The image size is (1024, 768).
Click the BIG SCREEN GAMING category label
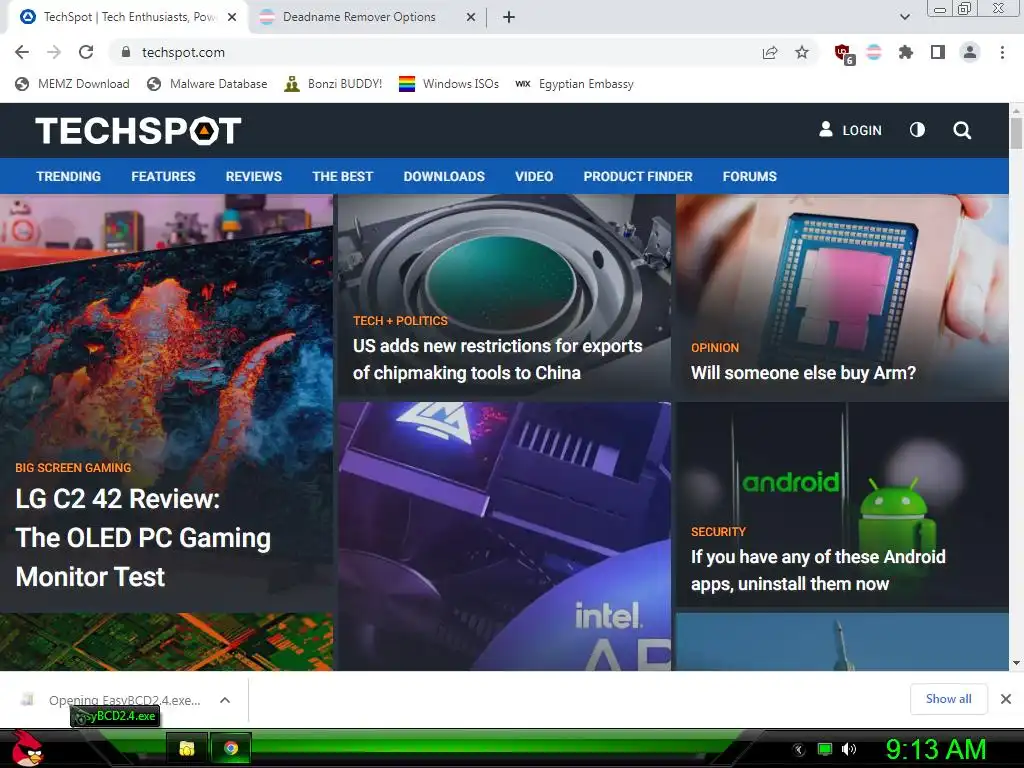tap(73, 468)
